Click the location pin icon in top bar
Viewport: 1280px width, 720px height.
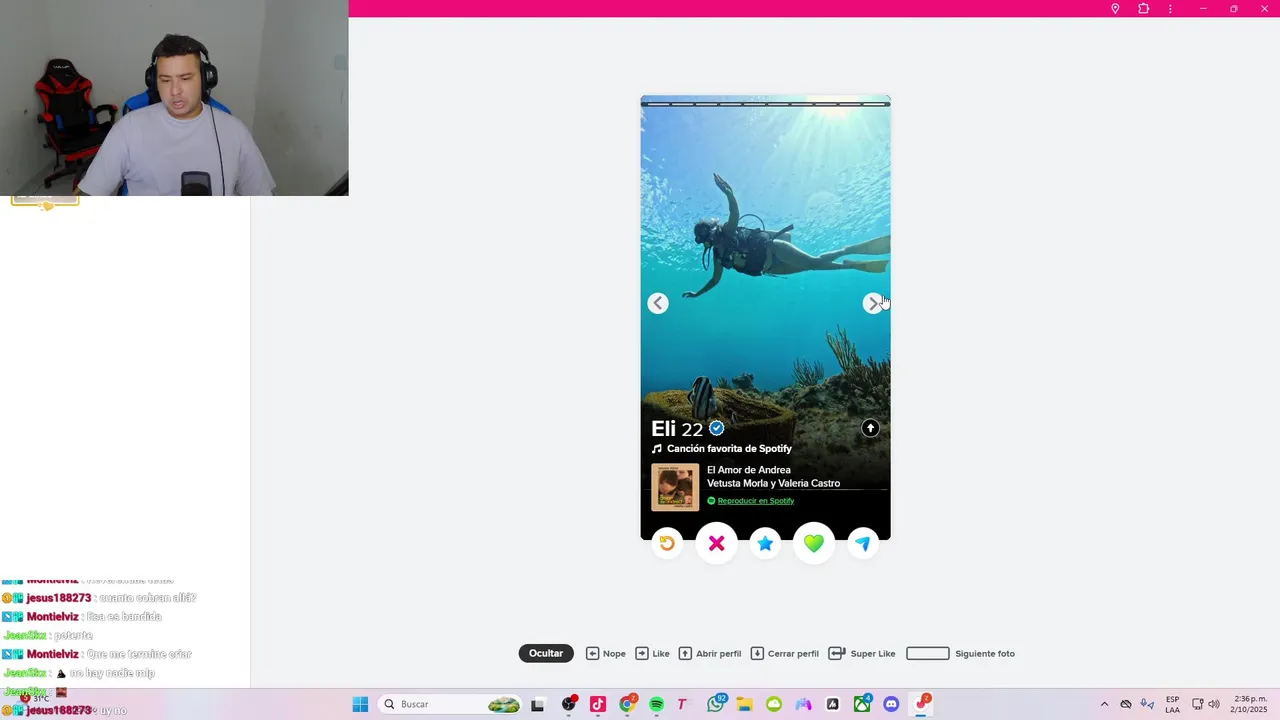coord(1115,9)
